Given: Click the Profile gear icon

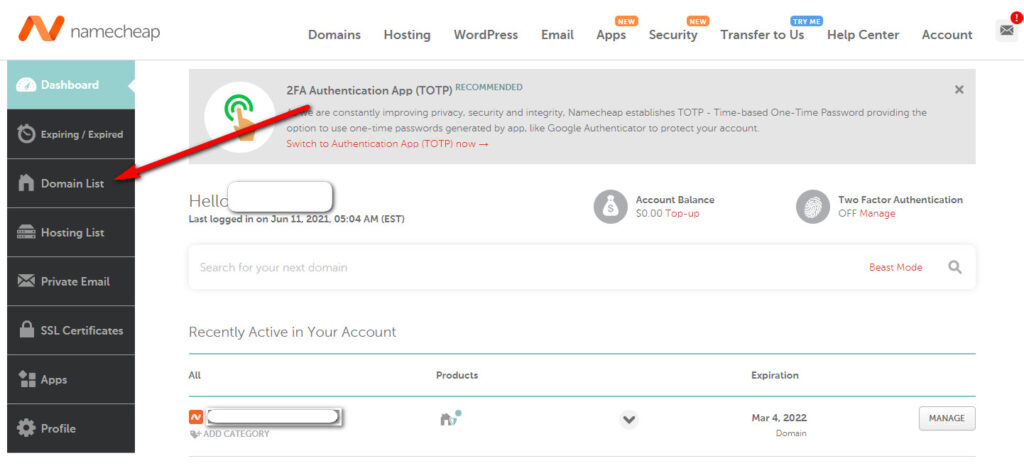Looking at the screenshot, I should [x=26, y=428].
